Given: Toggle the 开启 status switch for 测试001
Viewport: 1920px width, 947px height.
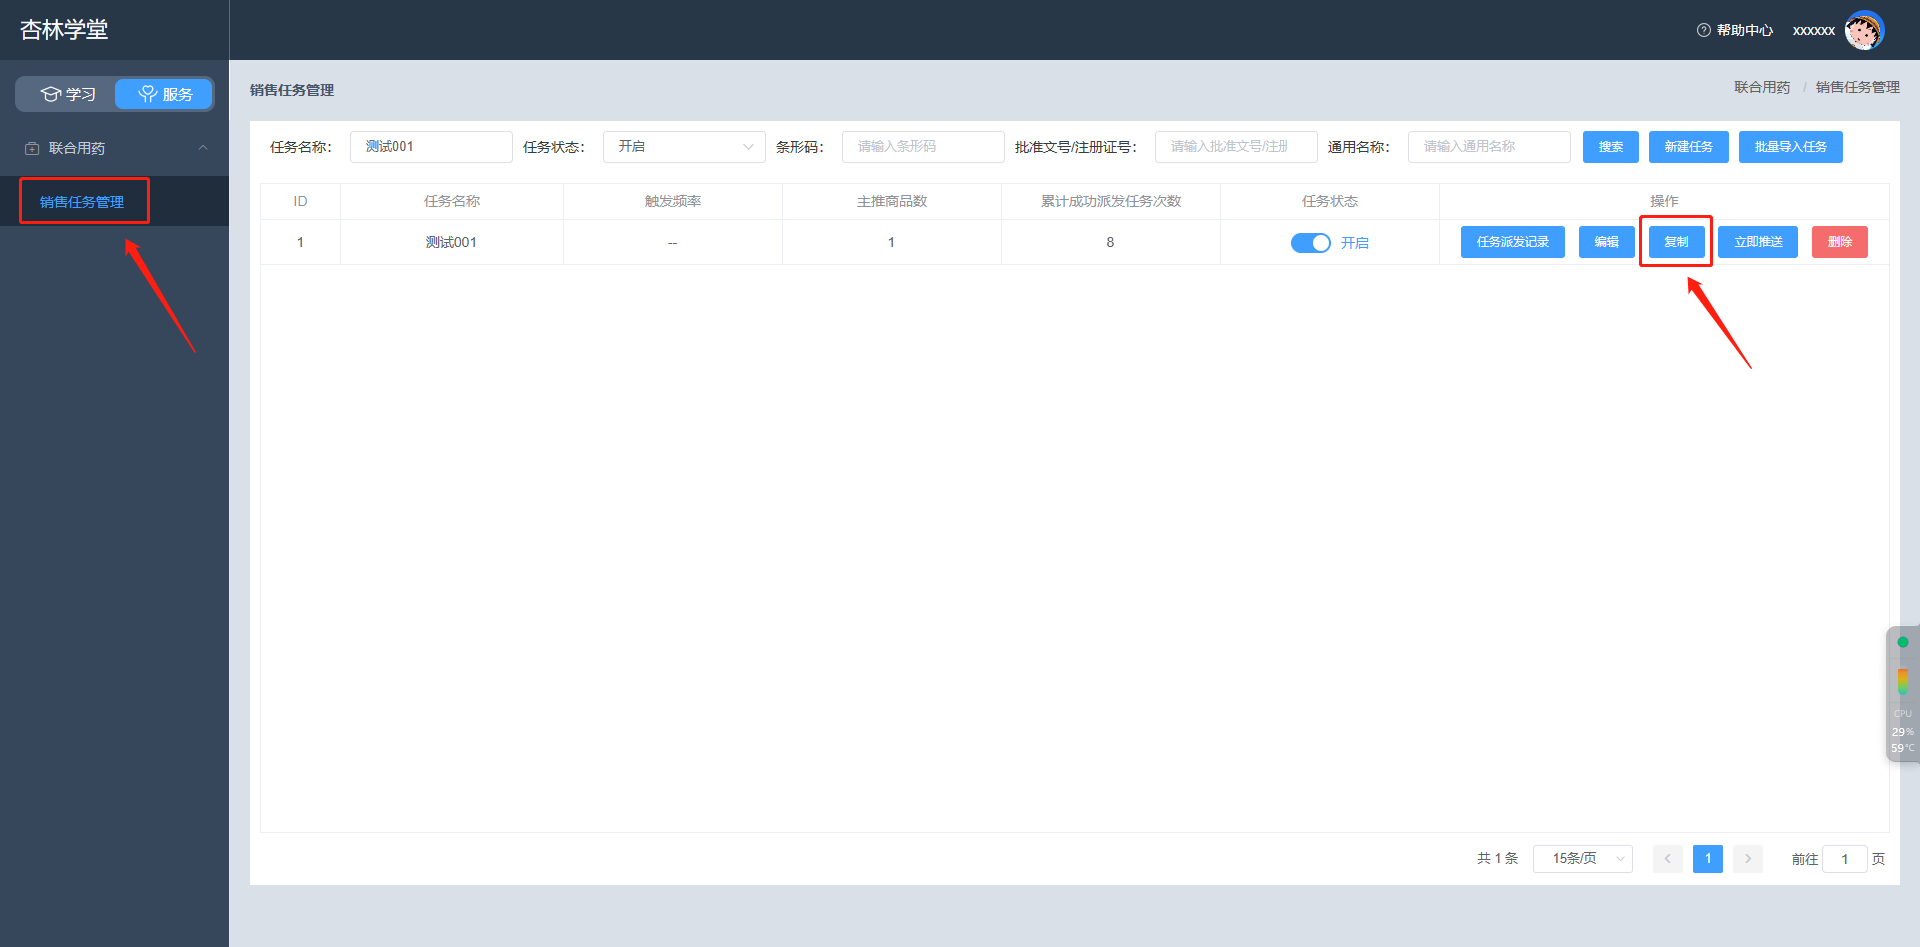Looking at the screenshot, I should 1310,243.
